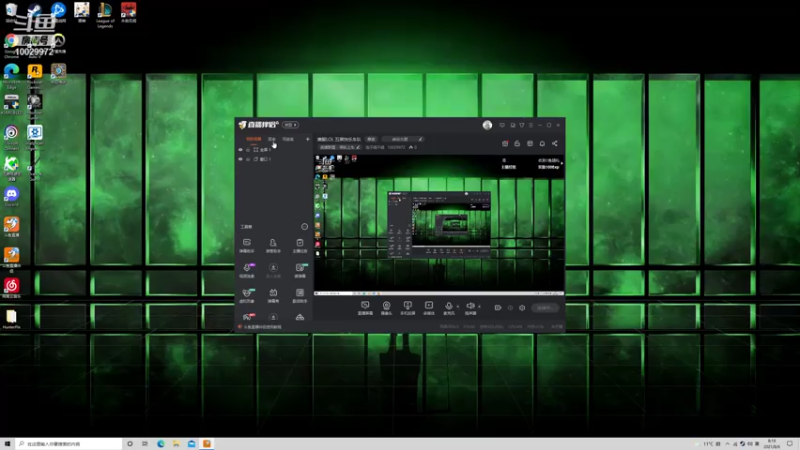The image size is (800, 450).
Task: Open the HunterPie folder on desktop
Action: click(11, 319)
